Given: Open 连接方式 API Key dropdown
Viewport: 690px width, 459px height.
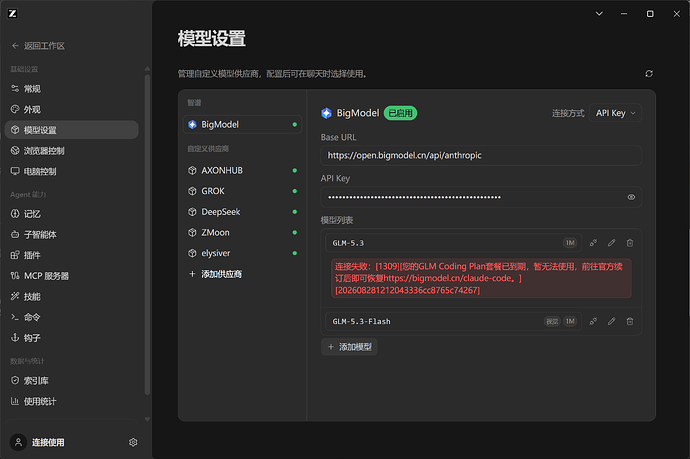Looking at the screenshot, I should (615, 113).
